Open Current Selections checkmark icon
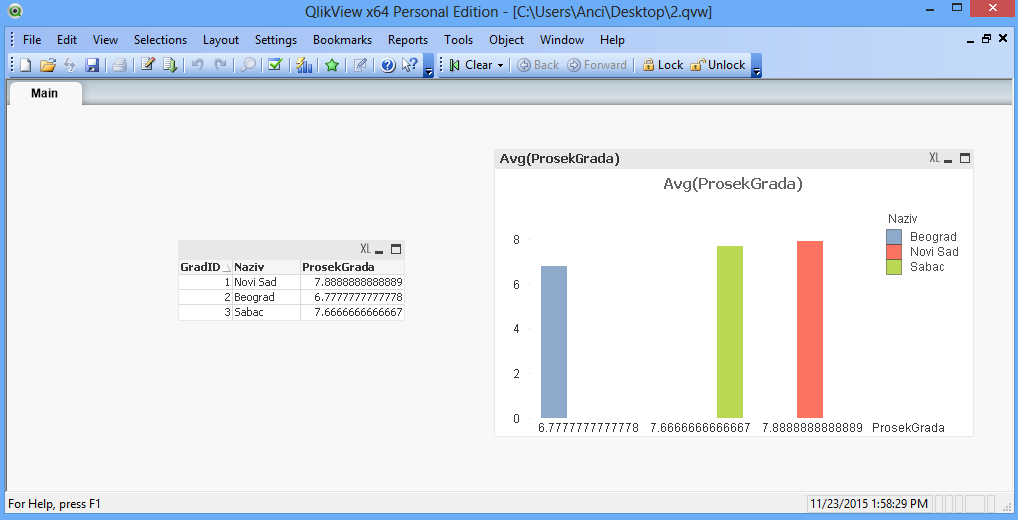This screenshot has width=1018, height=520. click(x=275, y=65)
